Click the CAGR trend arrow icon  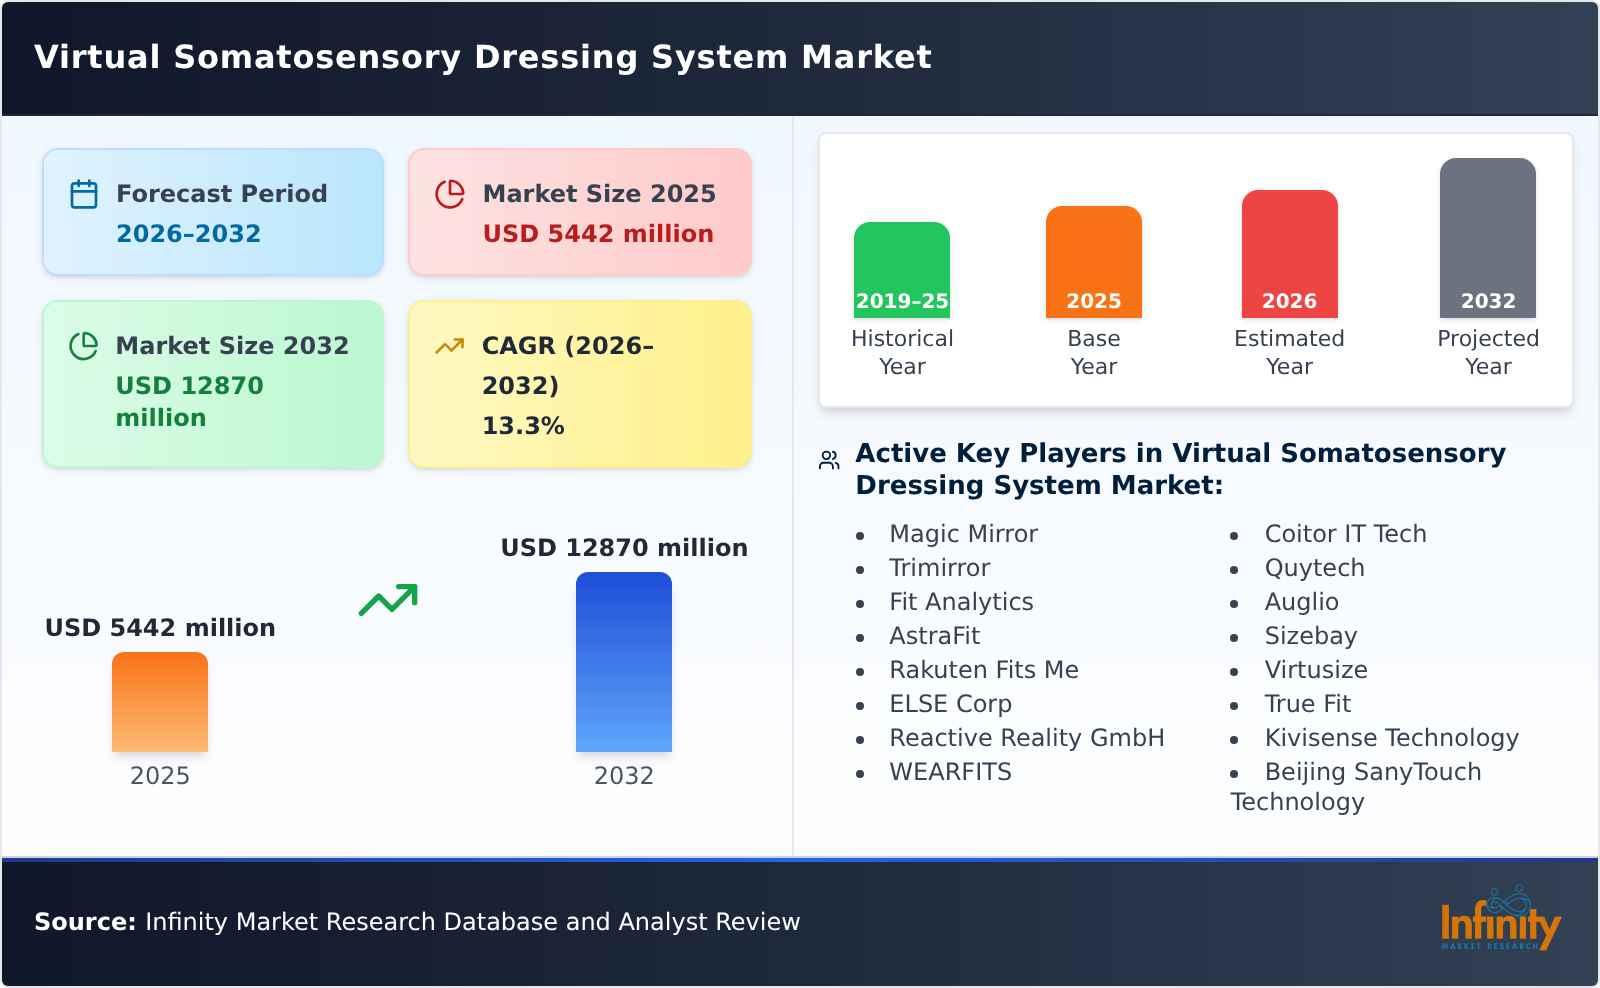450,345
